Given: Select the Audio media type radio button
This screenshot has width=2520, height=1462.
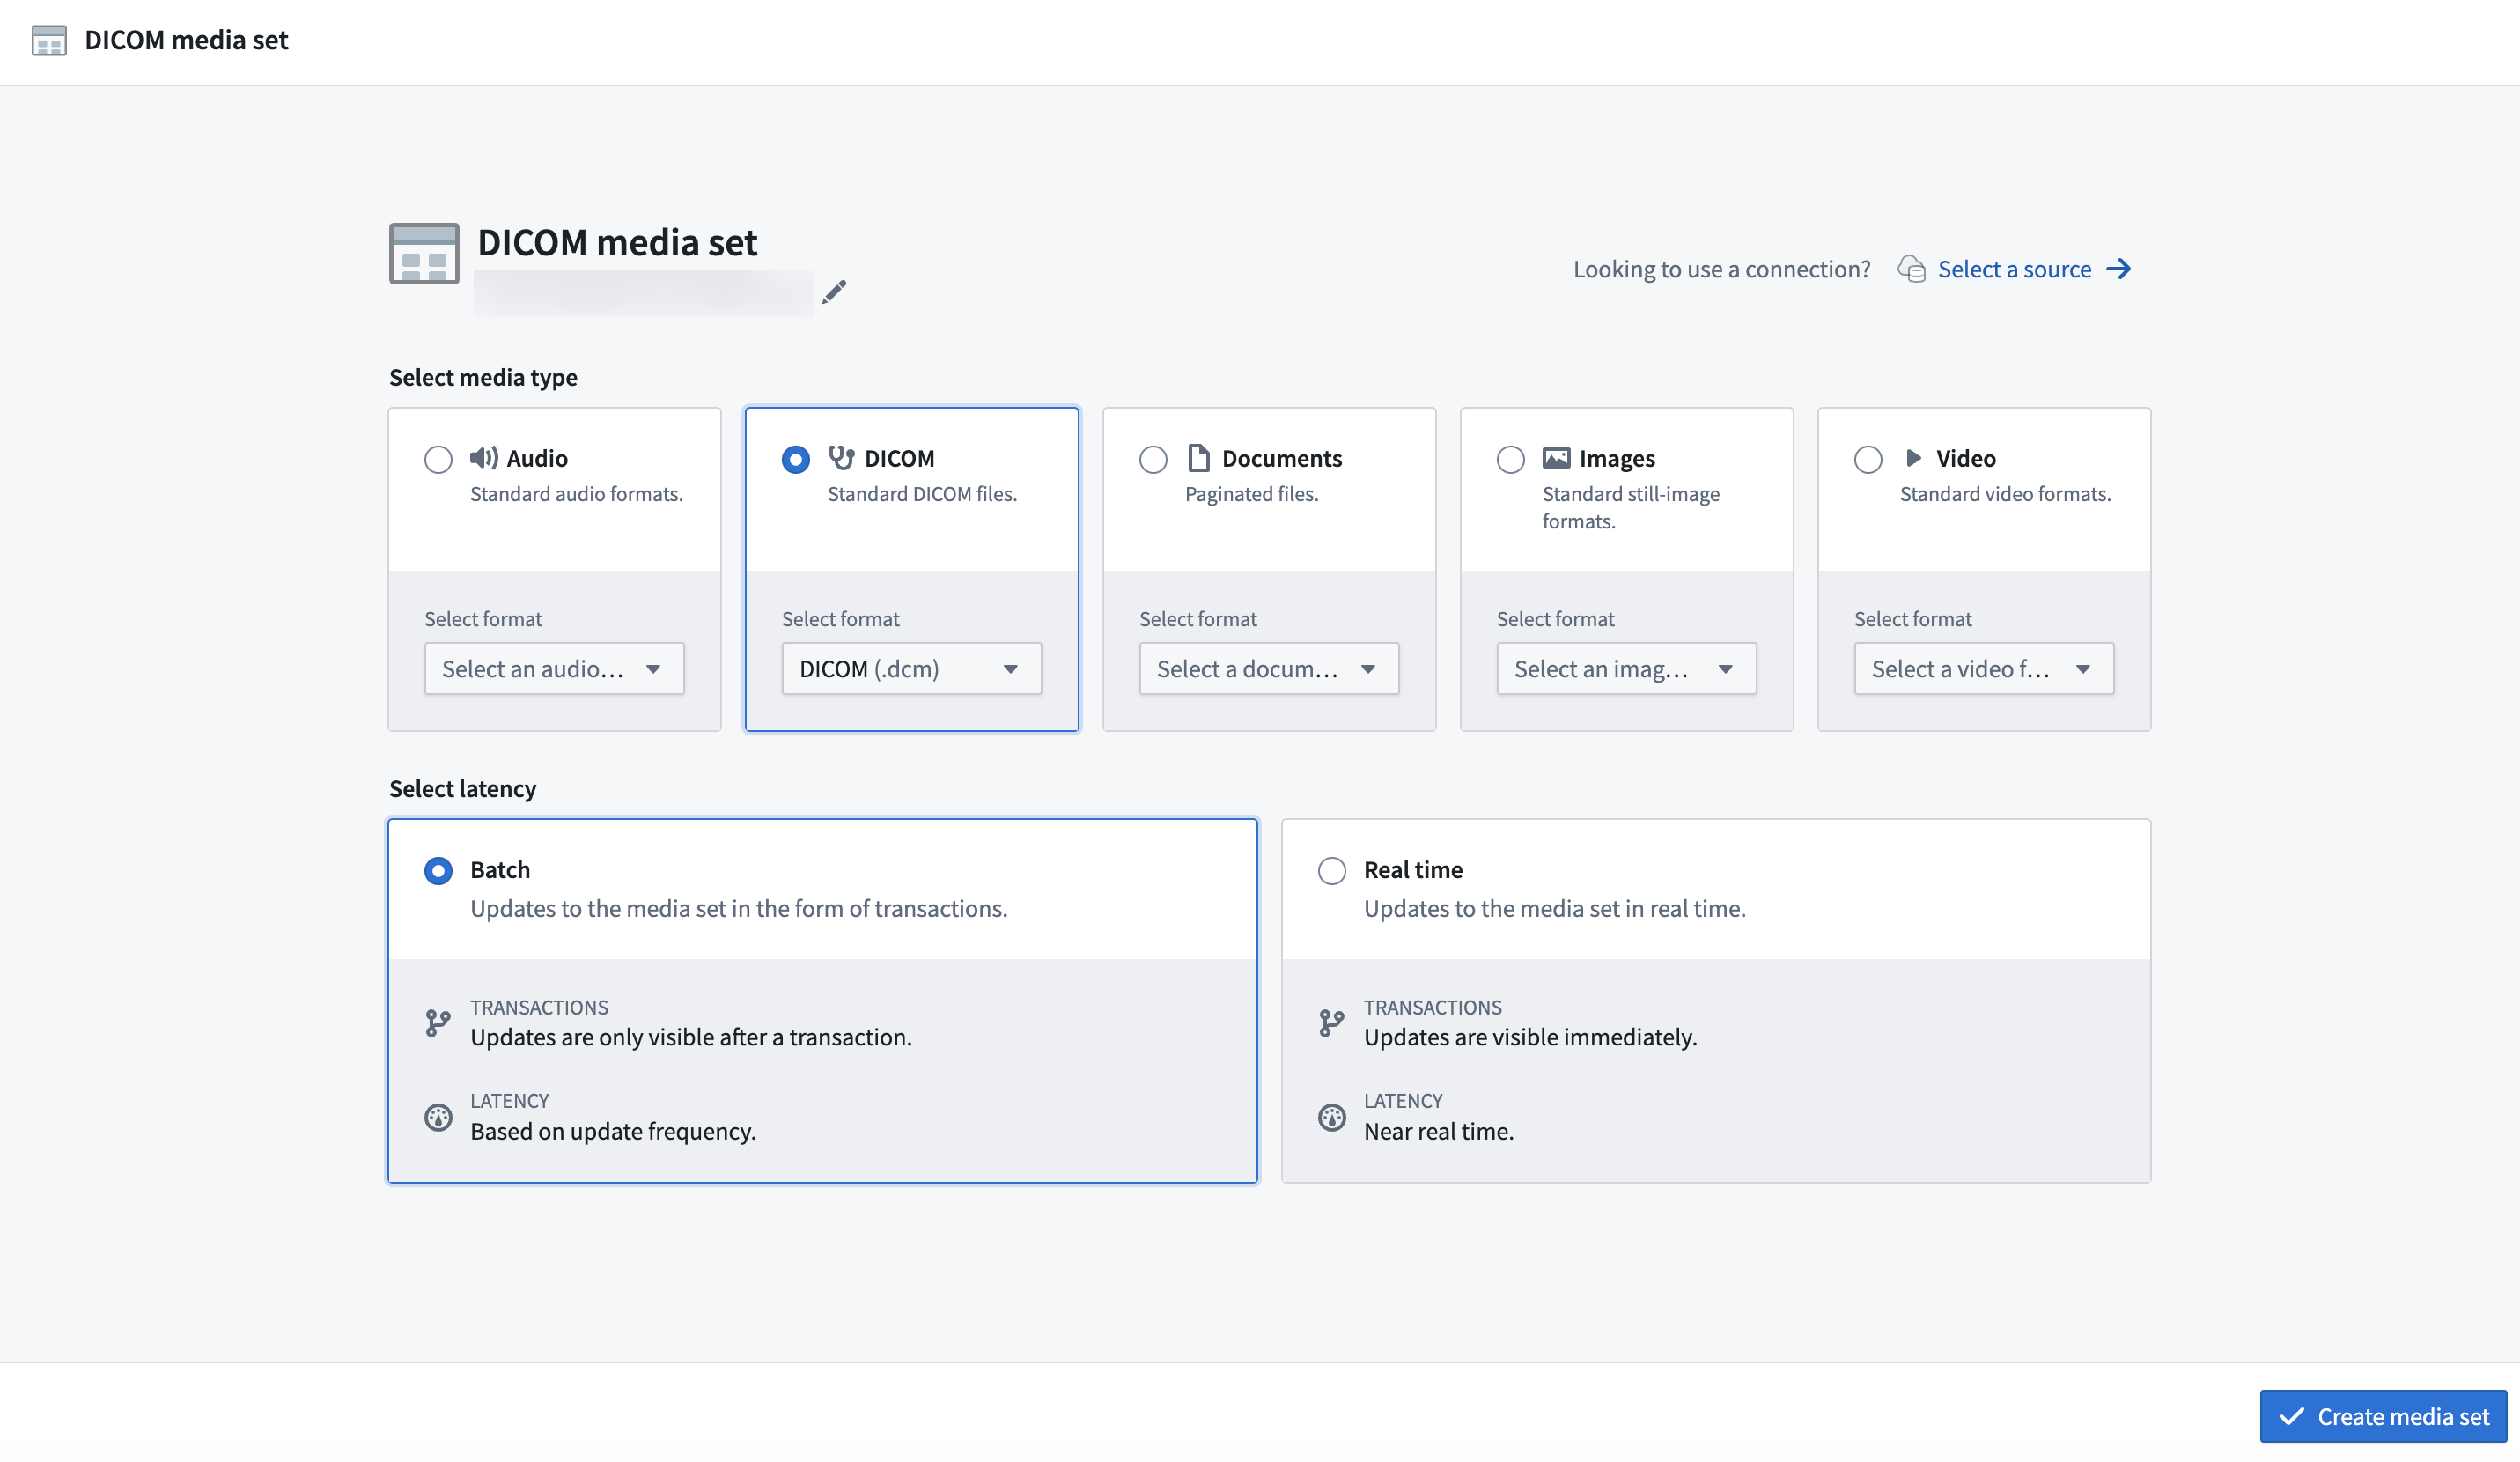Looking at the screenshot, I should (438, 459).
